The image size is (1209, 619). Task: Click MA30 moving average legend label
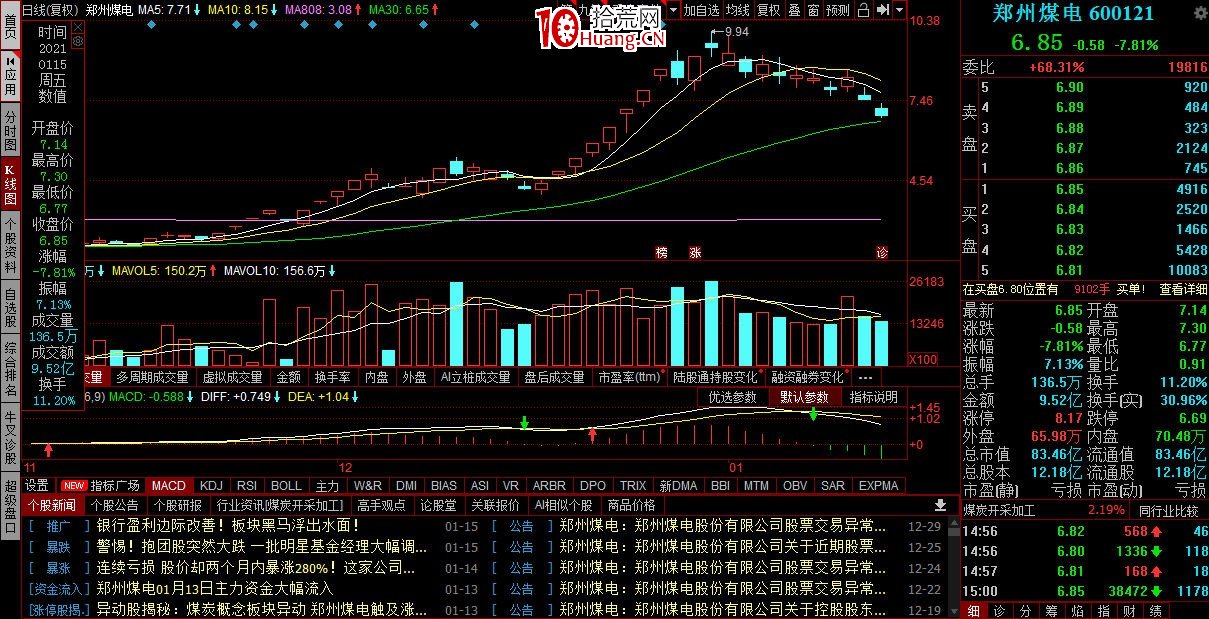pyautogui.click(x=398, y=10)
